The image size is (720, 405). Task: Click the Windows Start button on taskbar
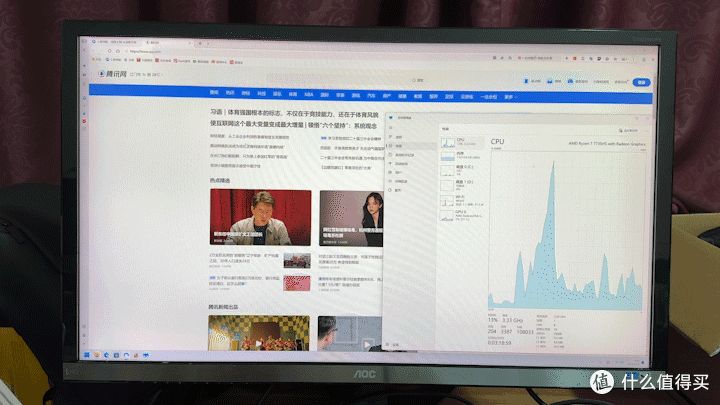pyautogui.click(x=87, y=355)
